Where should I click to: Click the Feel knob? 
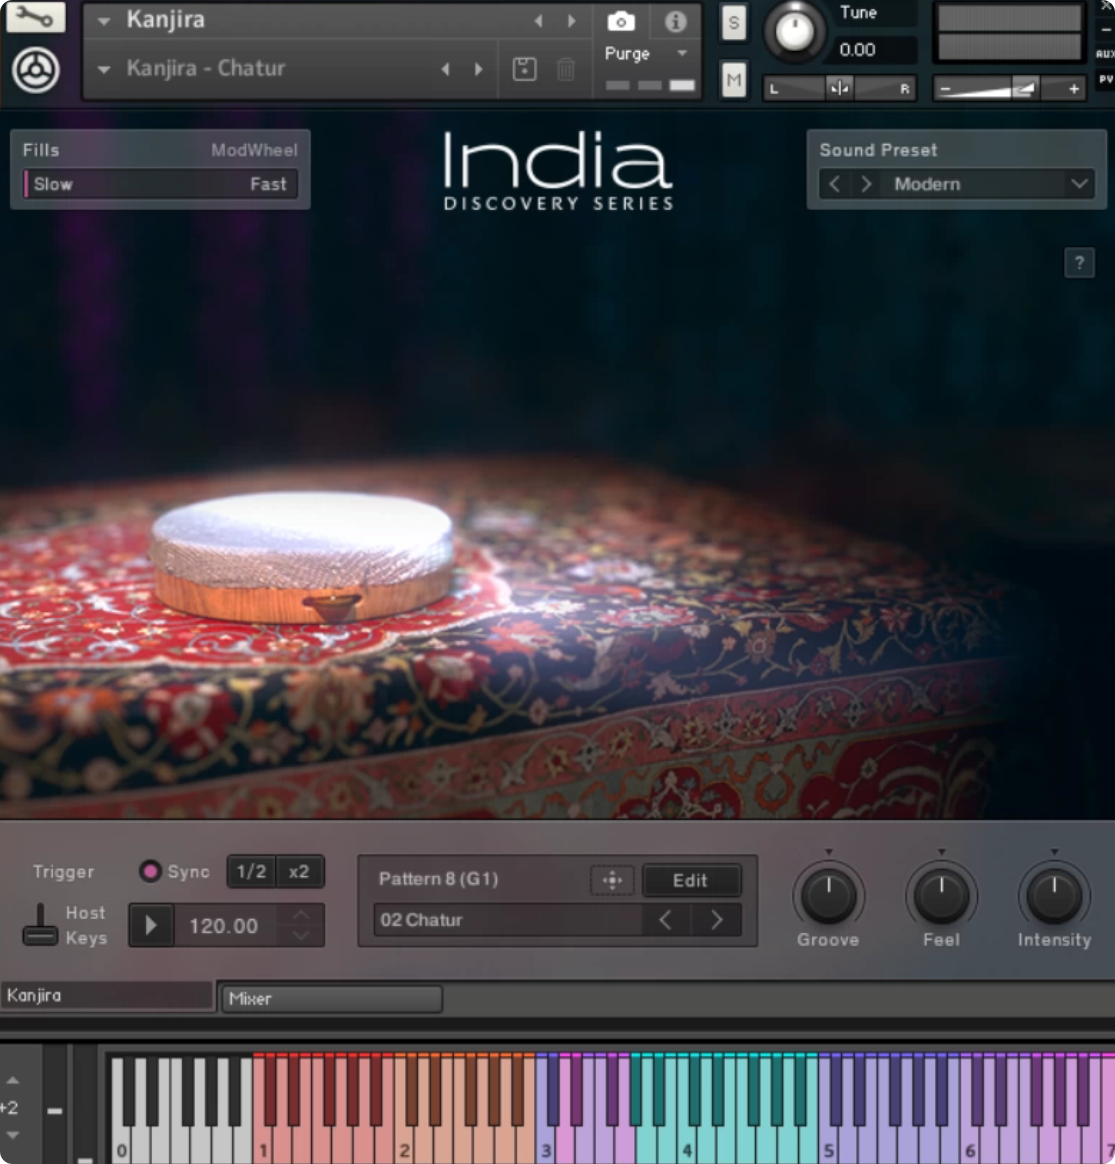941,896
